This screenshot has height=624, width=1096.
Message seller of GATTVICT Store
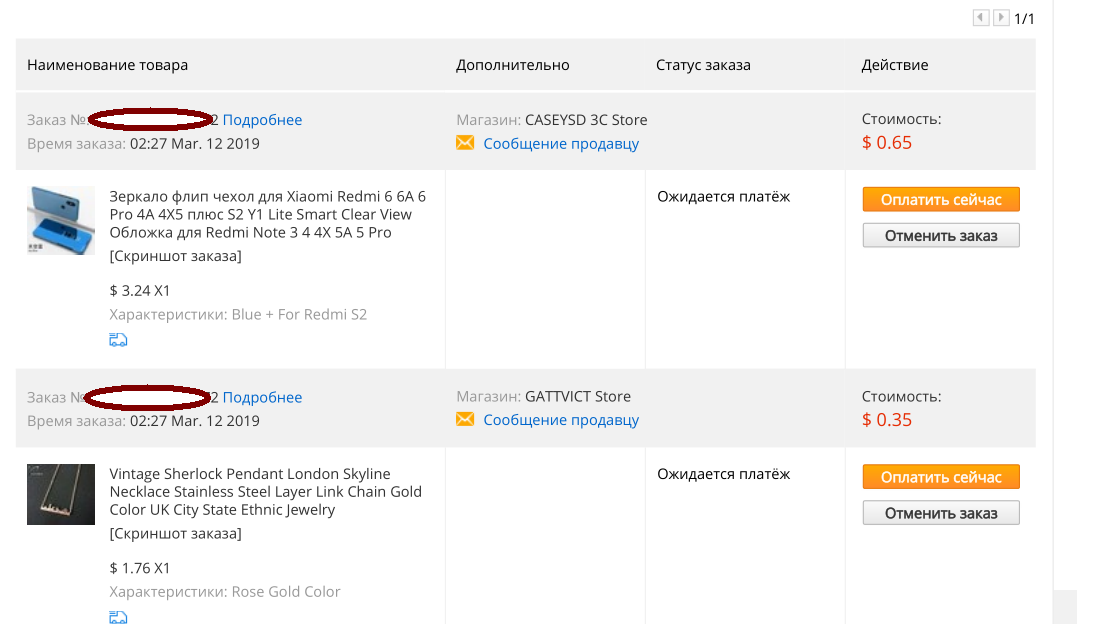561,420
